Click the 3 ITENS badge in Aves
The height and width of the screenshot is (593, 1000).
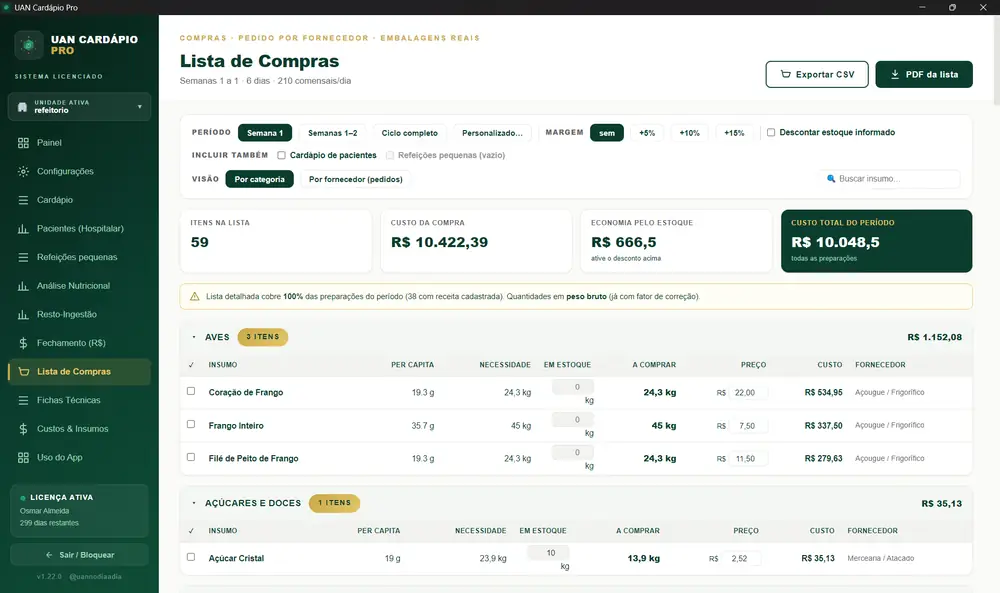263,337
